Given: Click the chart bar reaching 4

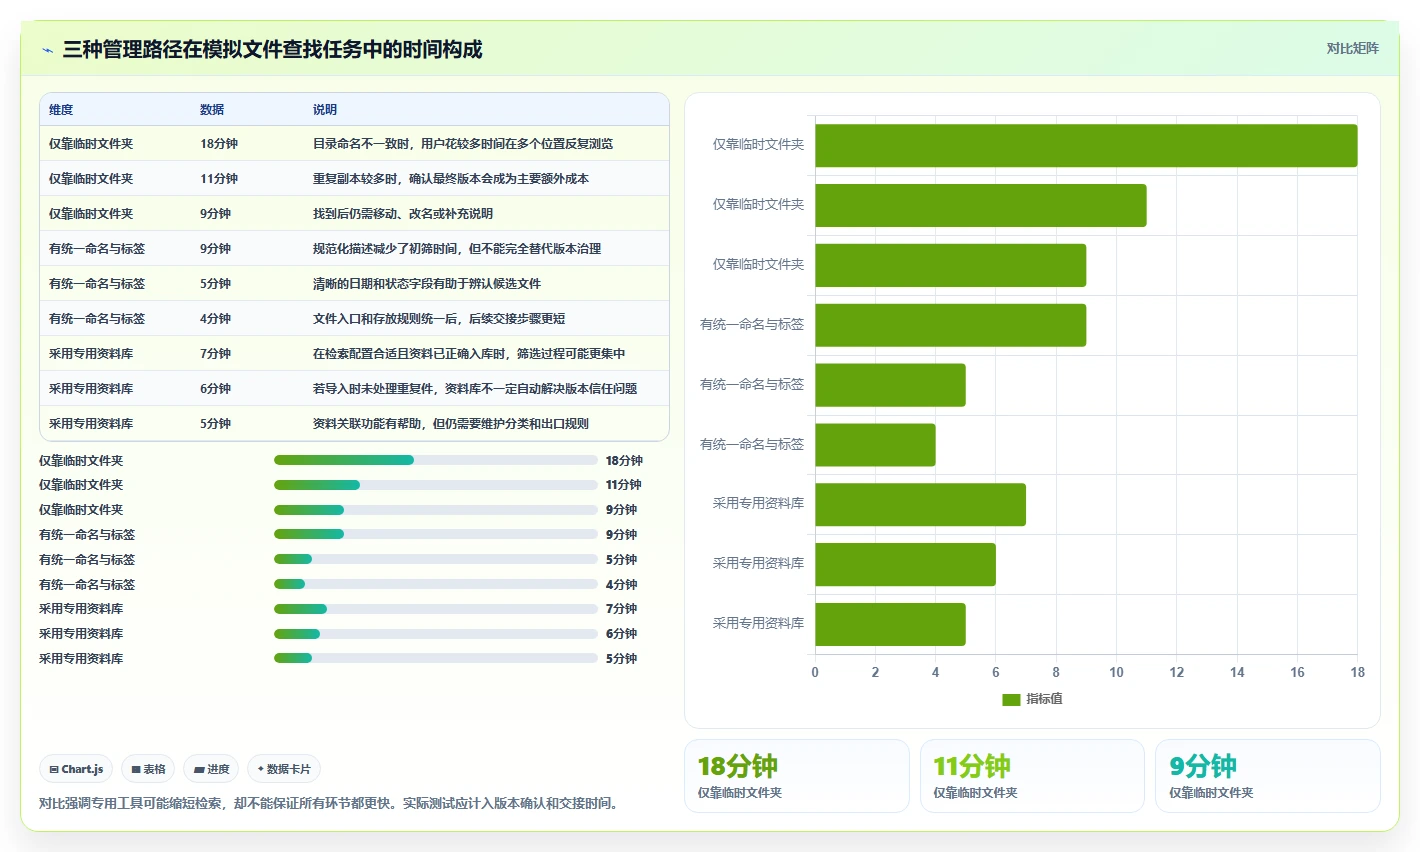Looking at the screenshot, I should [x=875, y=444].
